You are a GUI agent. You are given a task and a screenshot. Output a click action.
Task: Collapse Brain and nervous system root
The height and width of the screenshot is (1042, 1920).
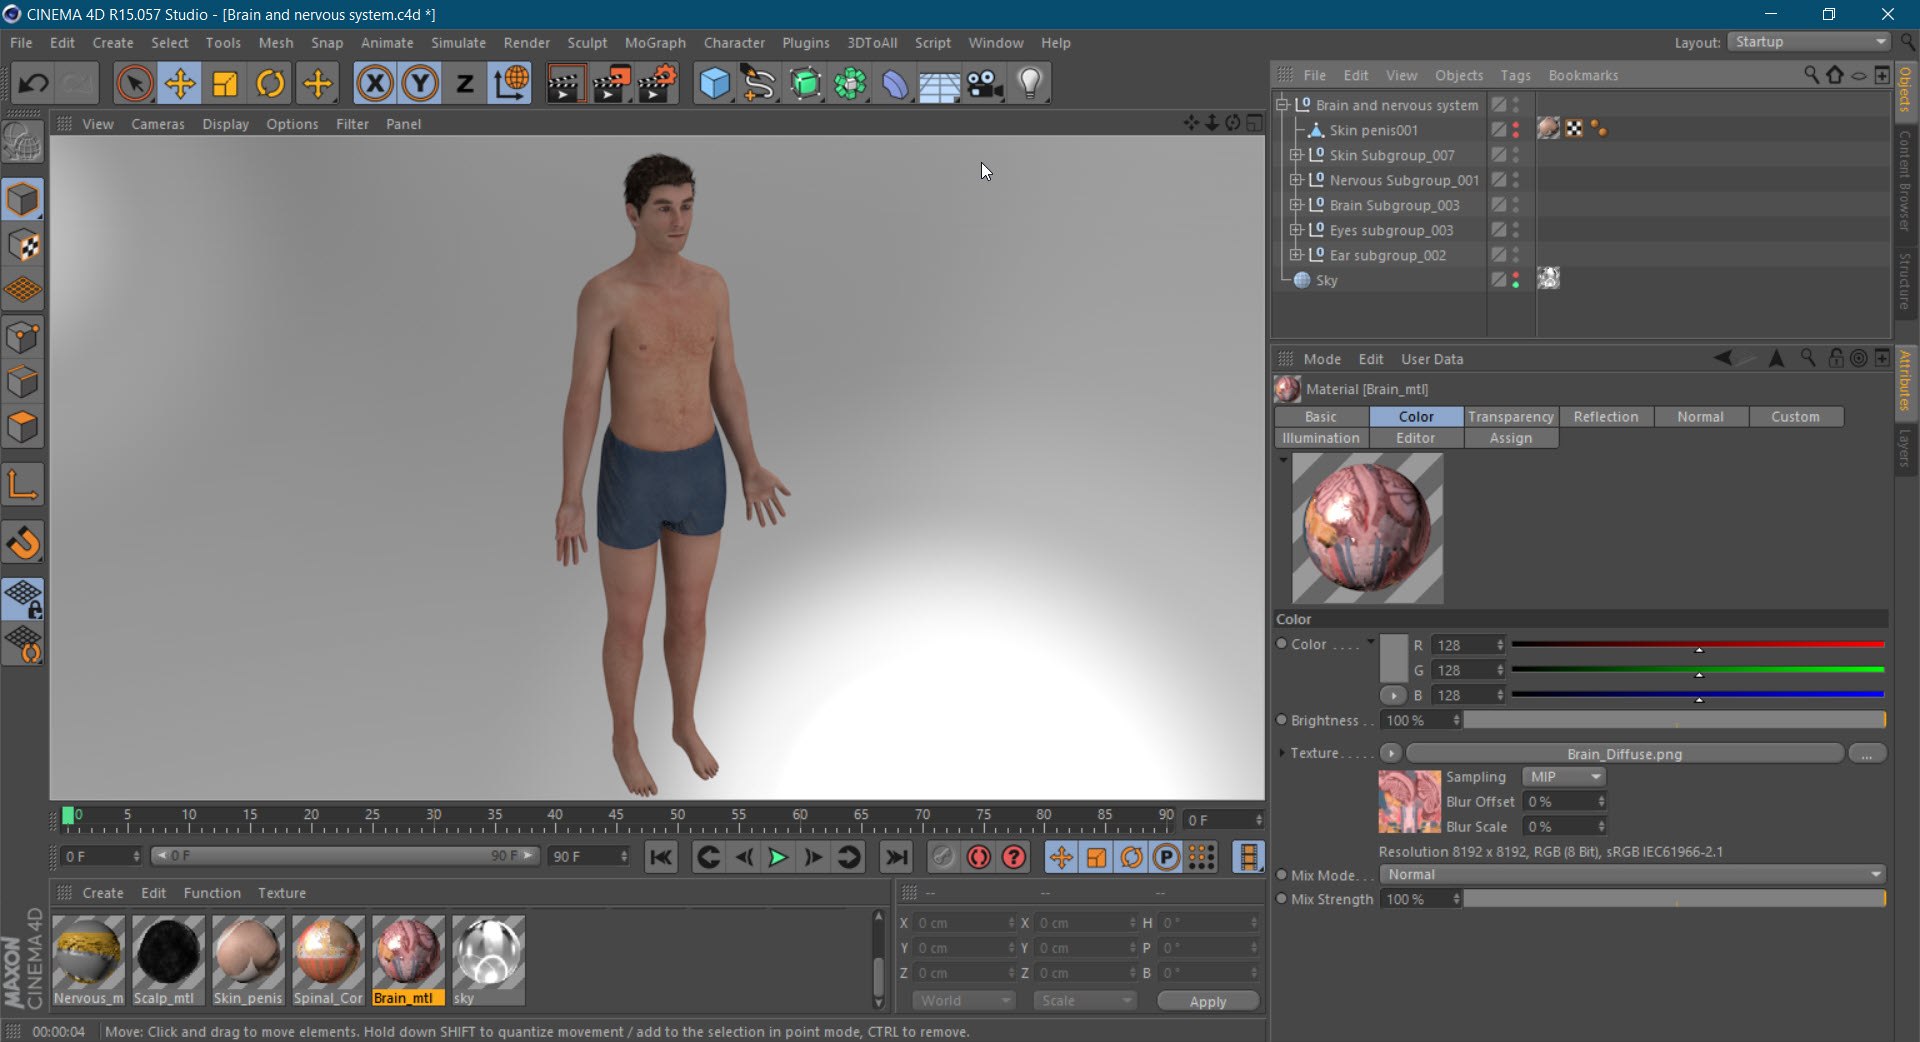point(1282,105)
